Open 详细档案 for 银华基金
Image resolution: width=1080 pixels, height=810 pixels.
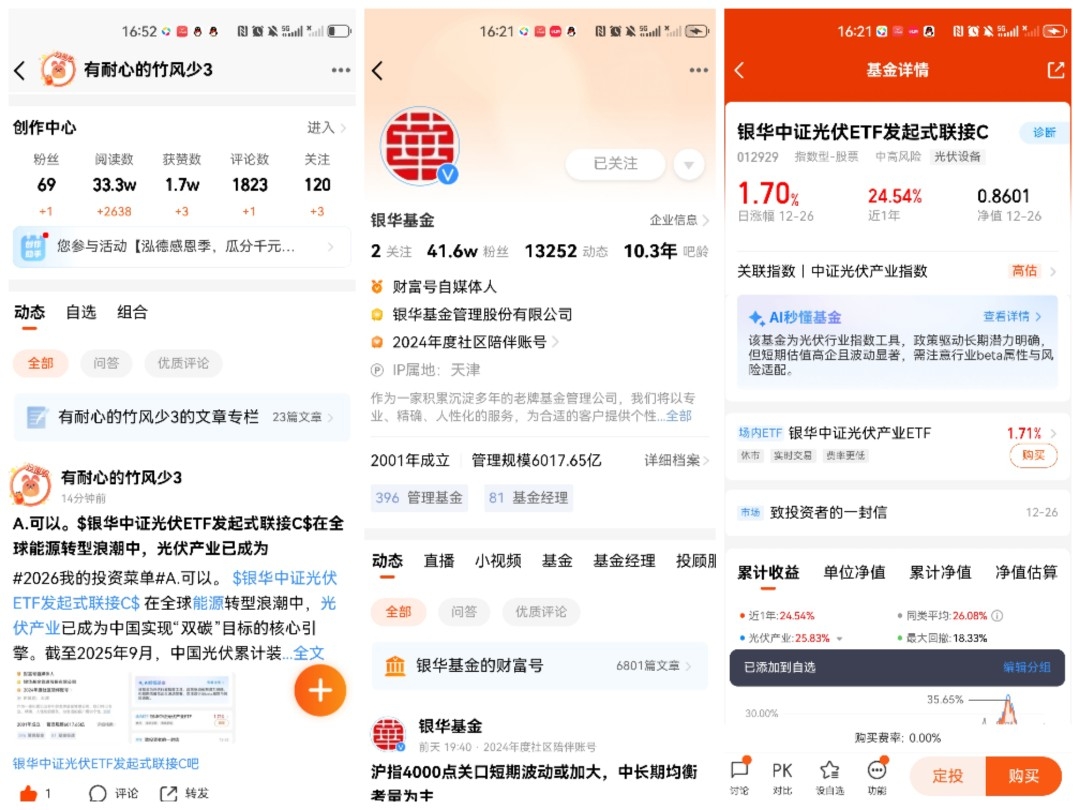676,460
